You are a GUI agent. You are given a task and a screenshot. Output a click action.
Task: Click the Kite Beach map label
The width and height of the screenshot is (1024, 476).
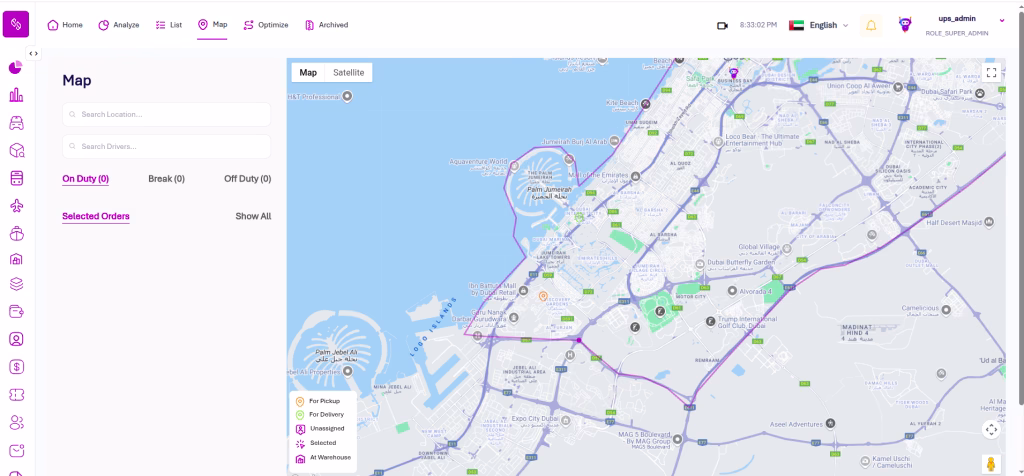[x=622, y=103]
